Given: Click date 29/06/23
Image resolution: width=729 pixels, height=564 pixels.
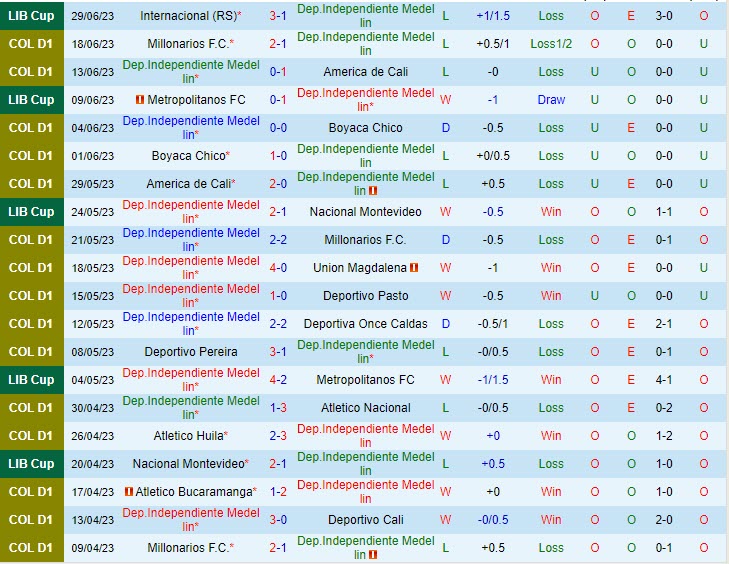Looking at the screenshot, I should (93, 16).
